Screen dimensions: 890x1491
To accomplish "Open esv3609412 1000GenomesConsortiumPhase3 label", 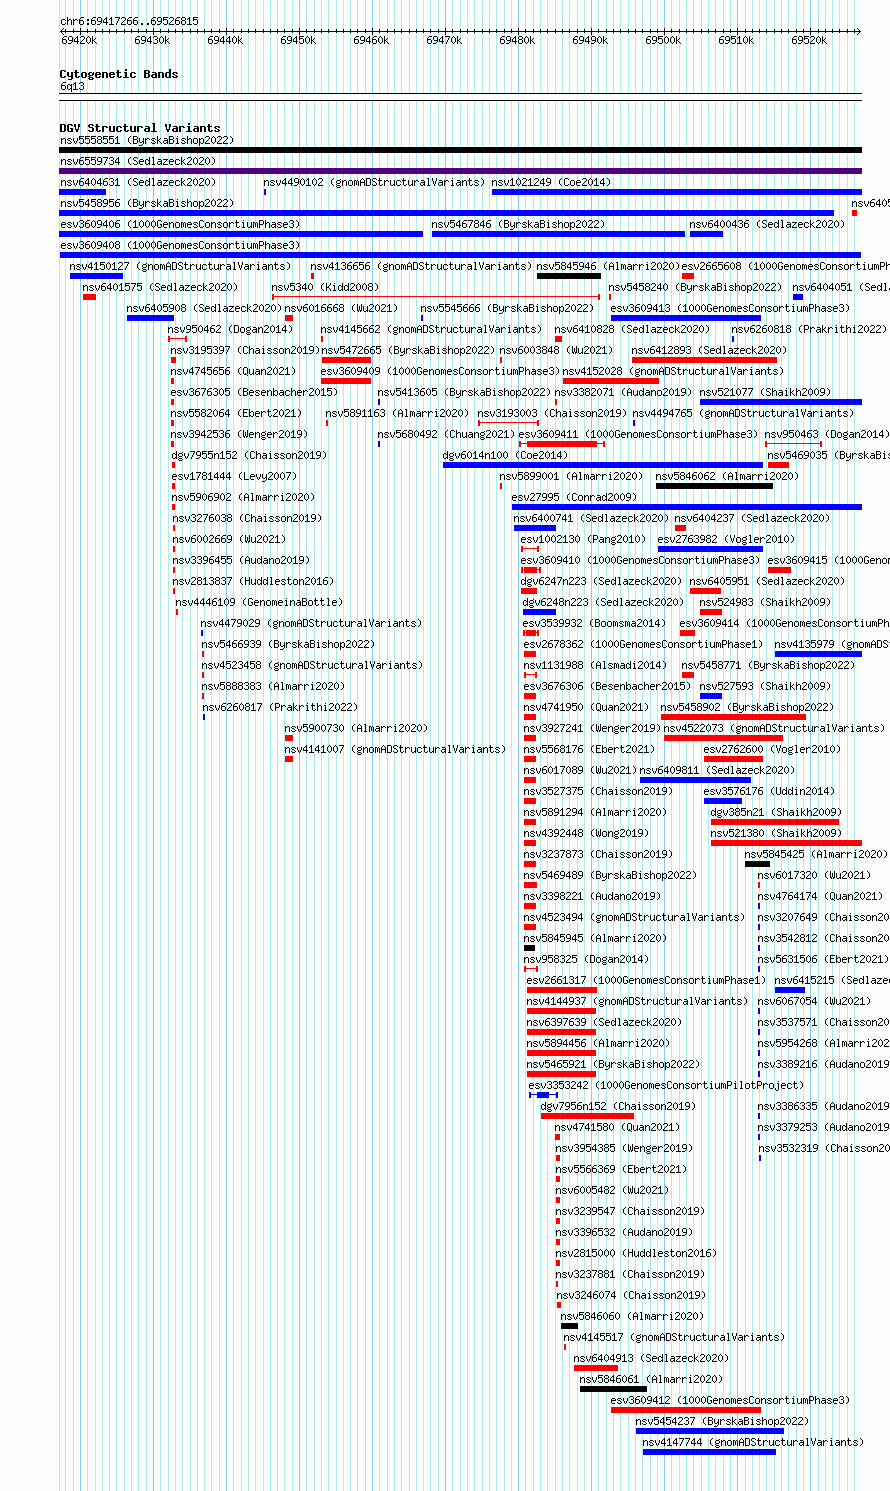I will [x=730, y=1401].
